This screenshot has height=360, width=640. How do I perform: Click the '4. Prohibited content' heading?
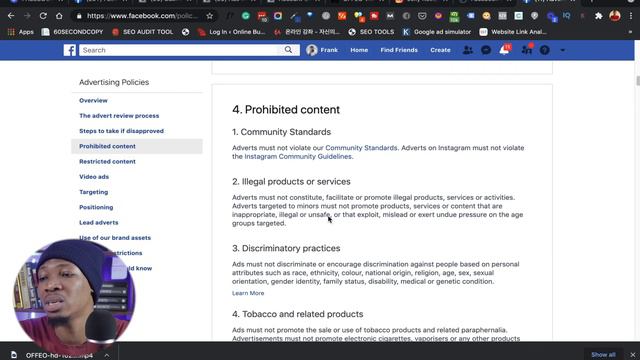click(x=286, y=109)
